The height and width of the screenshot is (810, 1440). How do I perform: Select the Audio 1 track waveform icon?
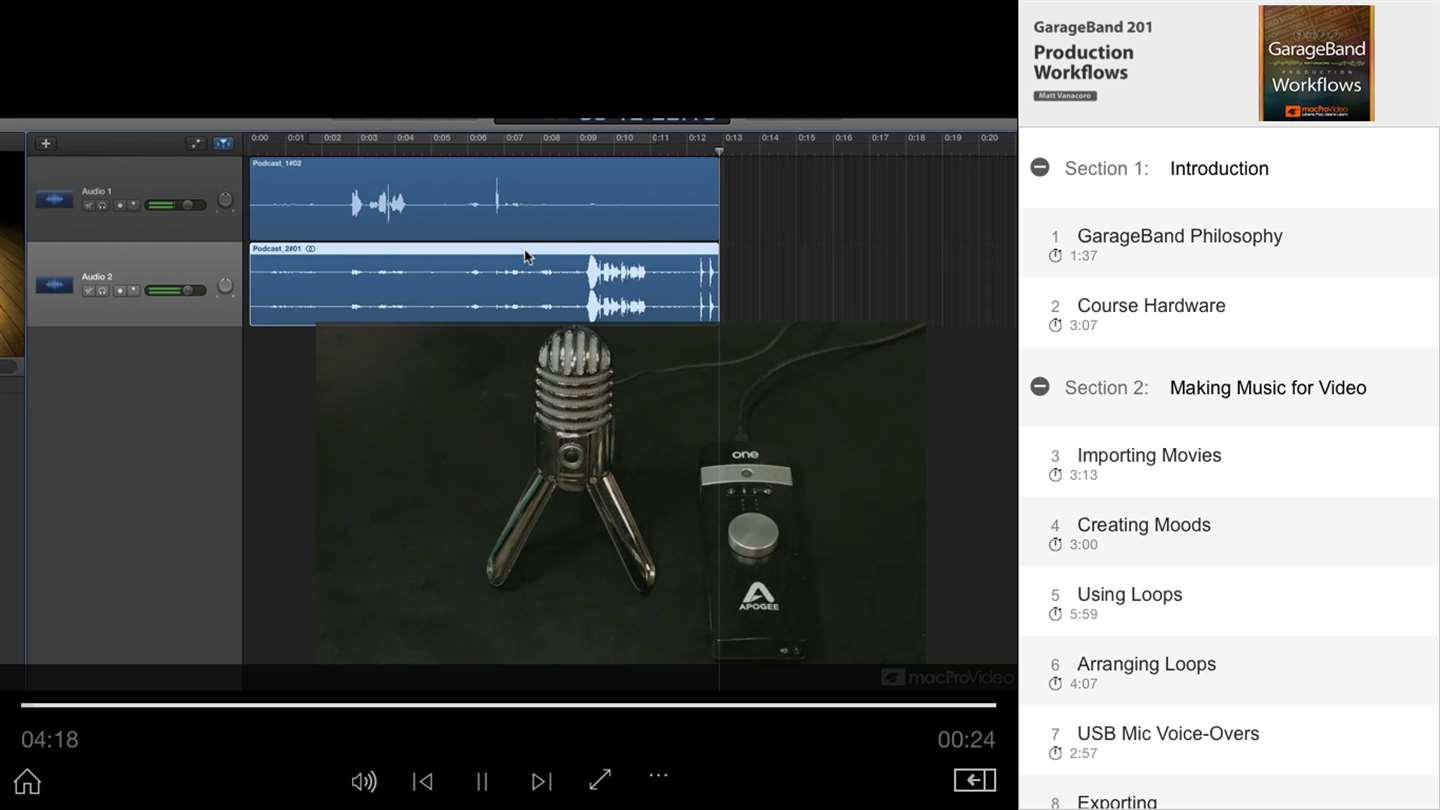point(54,199)
